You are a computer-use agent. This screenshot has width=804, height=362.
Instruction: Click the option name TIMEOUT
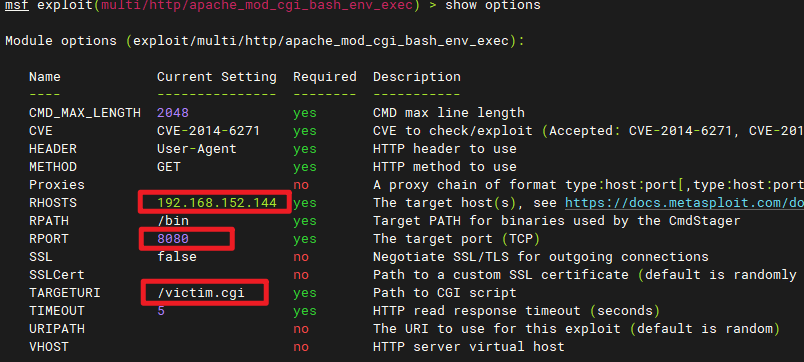pos(57,311)
